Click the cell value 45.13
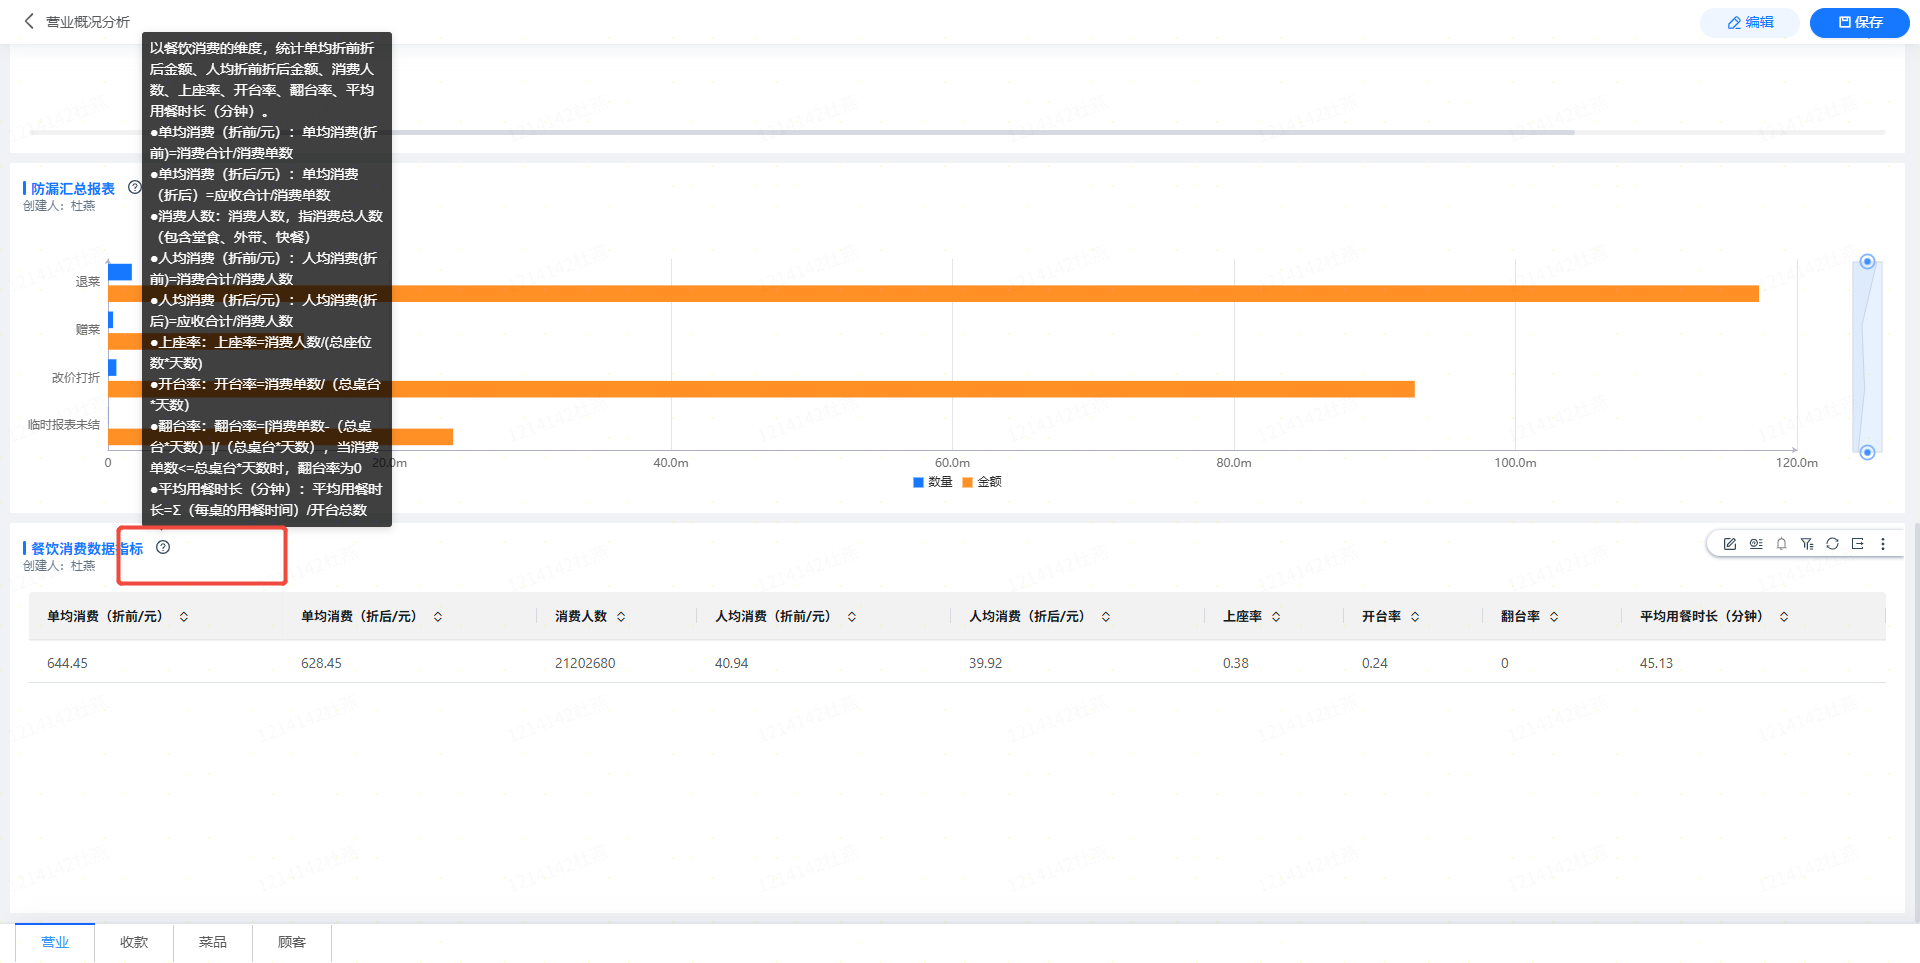Viewport: 1920px width, 963px height. pyautogui.click(x=1656, y=663)
